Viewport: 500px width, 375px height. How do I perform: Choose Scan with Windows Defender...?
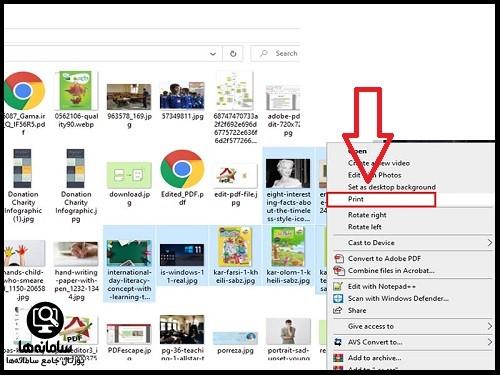pyautogui.click(x=398, y=298)
